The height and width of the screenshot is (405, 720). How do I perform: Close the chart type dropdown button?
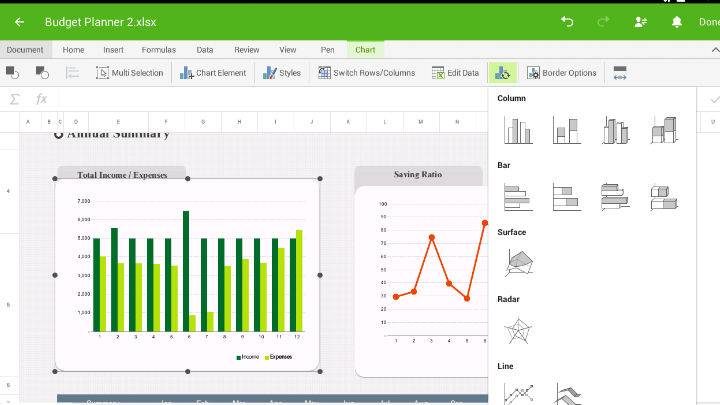point(502,73)
